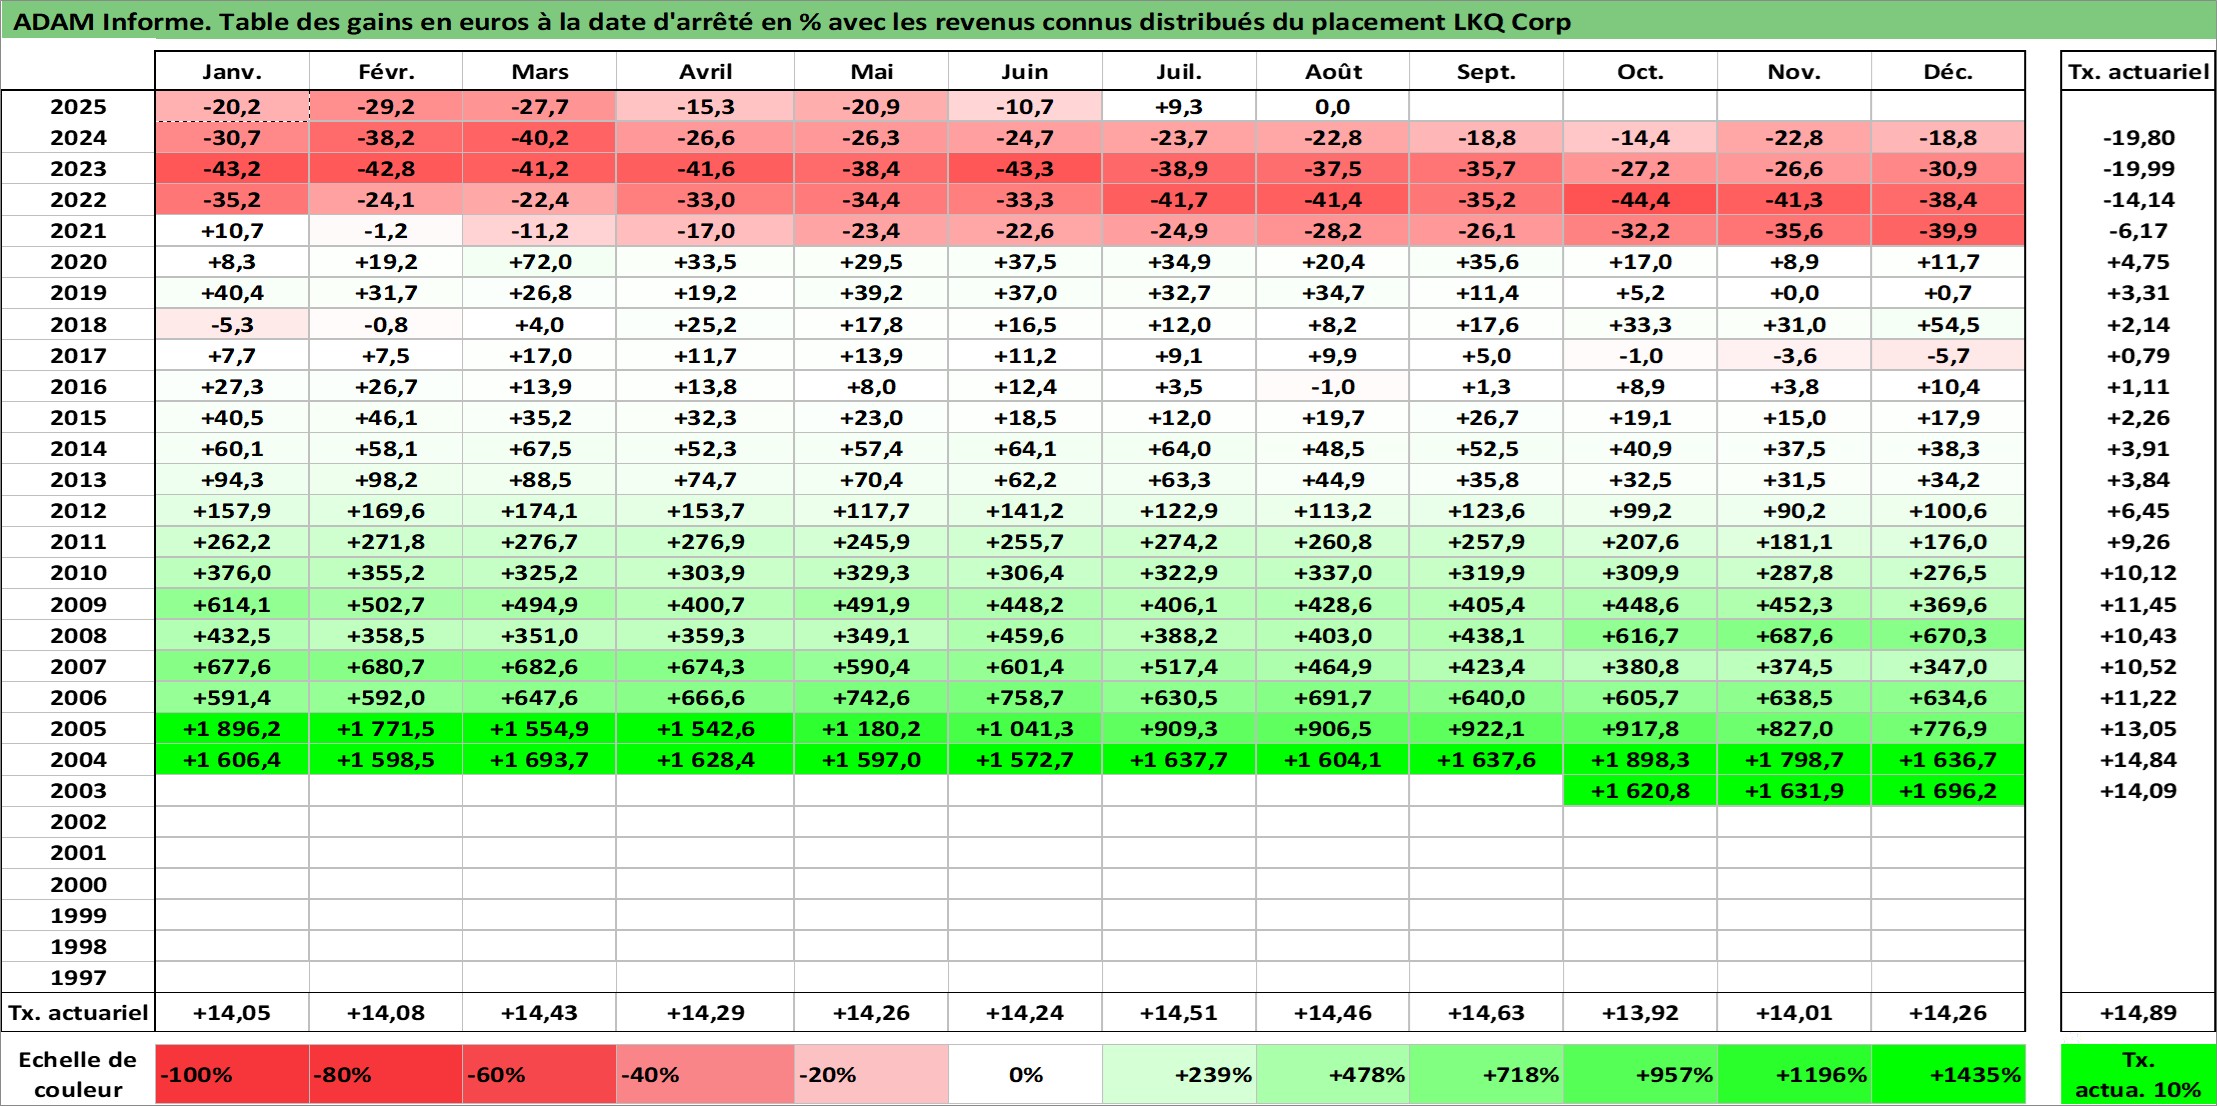Select cell +614,1 in January 2009
Image resolution: width=2217 pixels, height=1106 pixels.
pos(232,605)
